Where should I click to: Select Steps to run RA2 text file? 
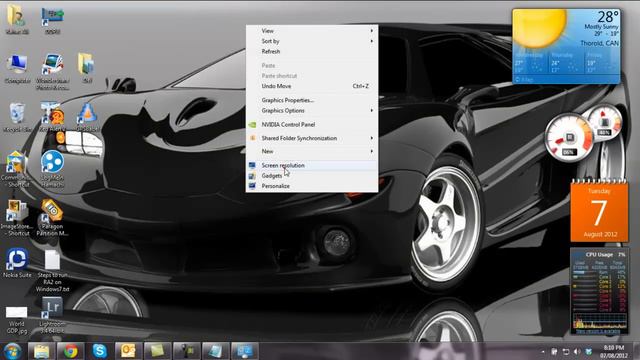point(52,271)
